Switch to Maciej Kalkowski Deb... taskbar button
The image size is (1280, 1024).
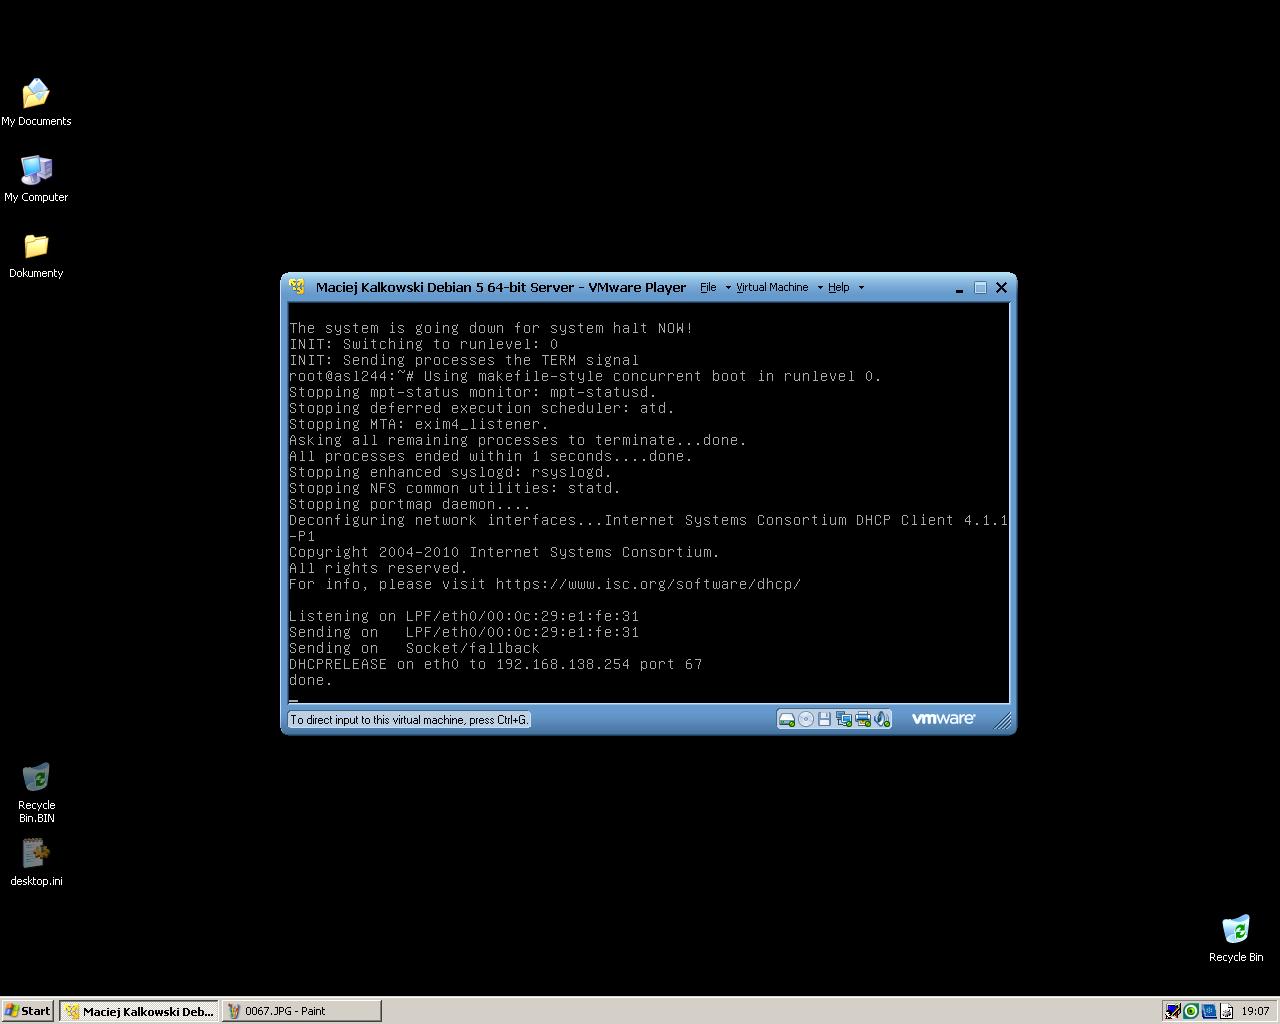click(139, 1011)
